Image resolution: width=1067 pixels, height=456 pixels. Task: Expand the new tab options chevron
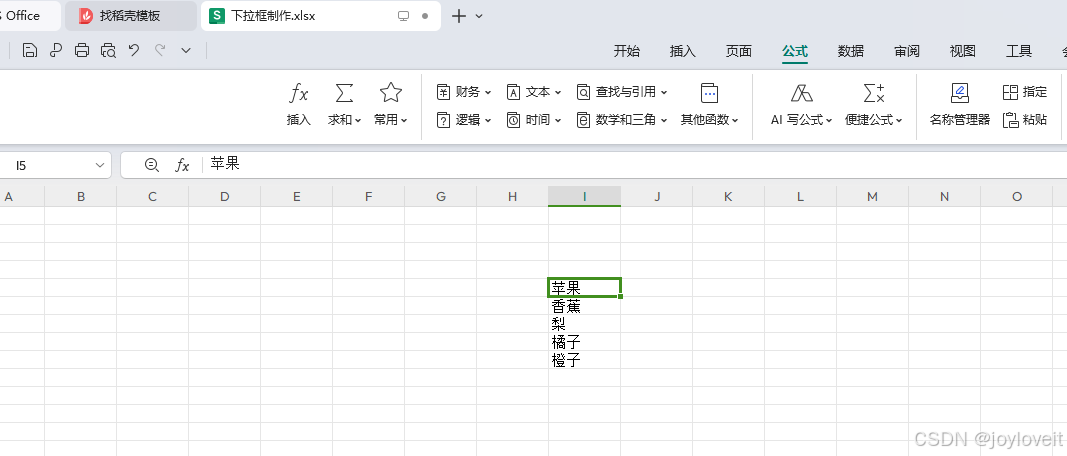pos(479,16)
